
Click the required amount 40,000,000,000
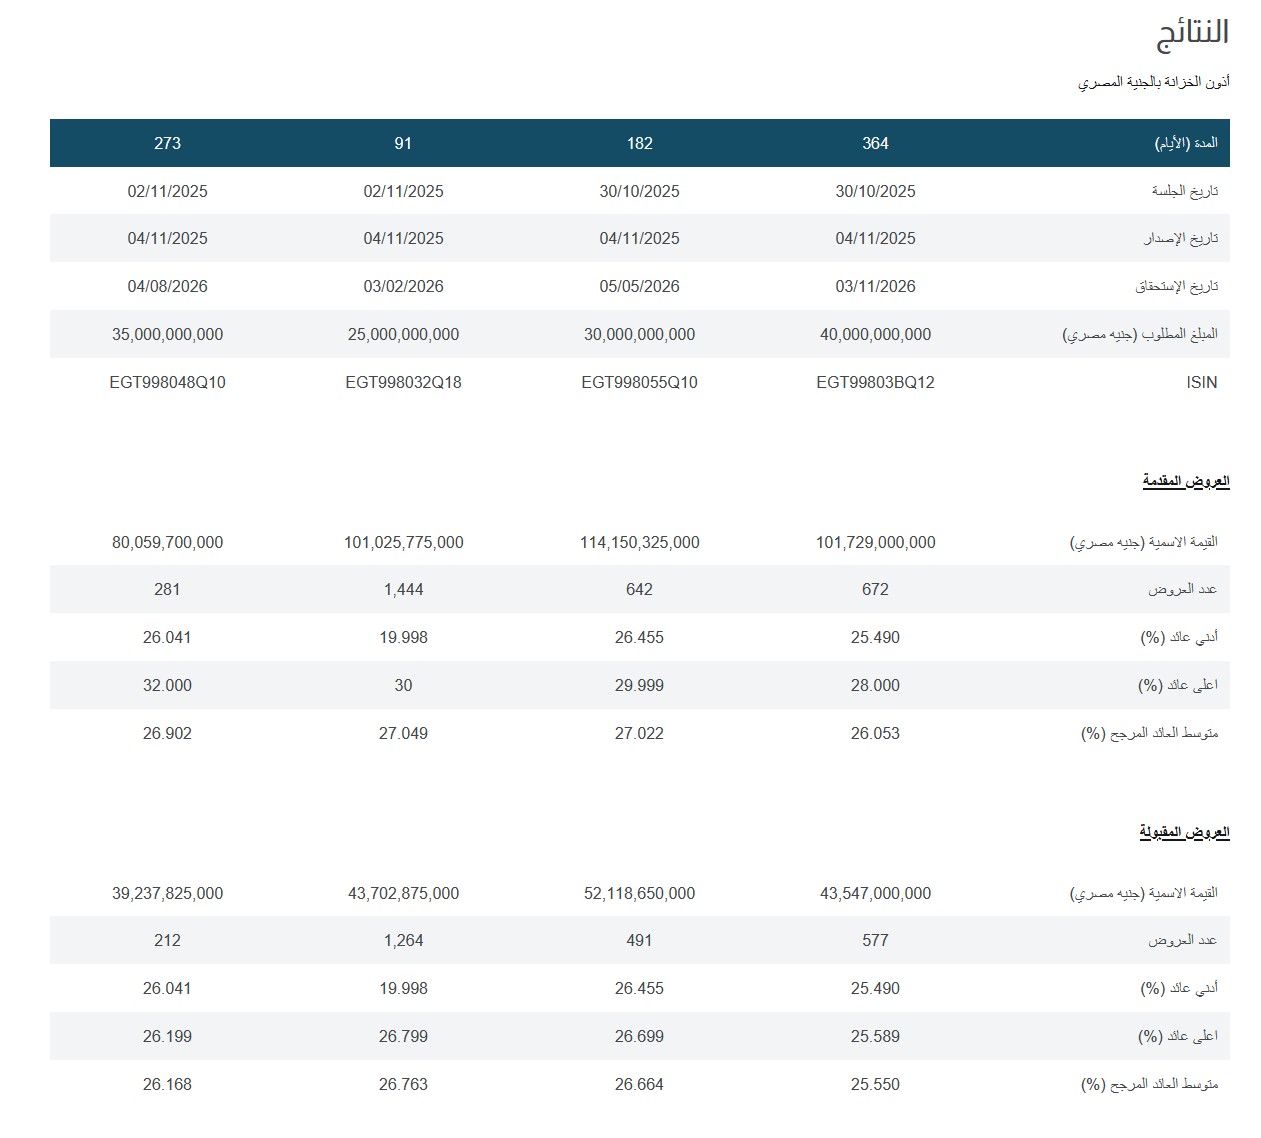875,334
